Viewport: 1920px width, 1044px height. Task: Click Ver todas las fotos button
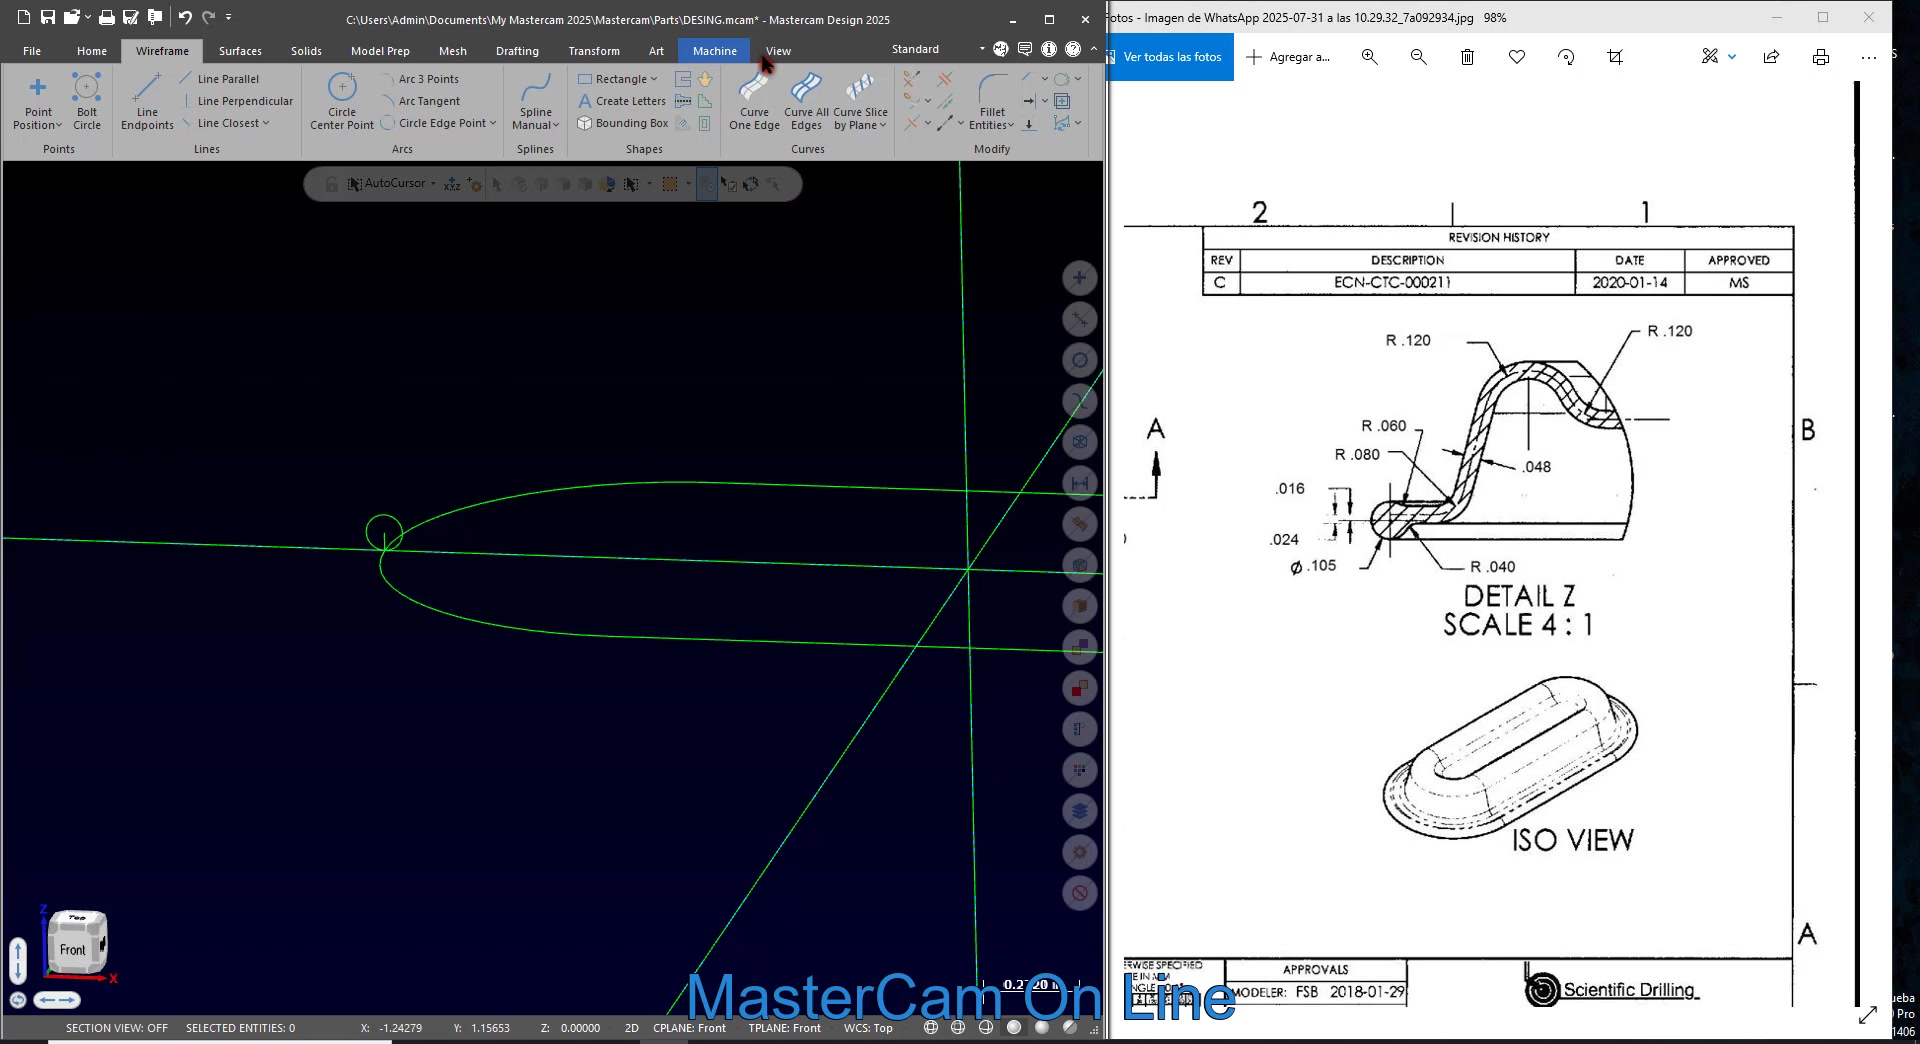pos(1171,57)
